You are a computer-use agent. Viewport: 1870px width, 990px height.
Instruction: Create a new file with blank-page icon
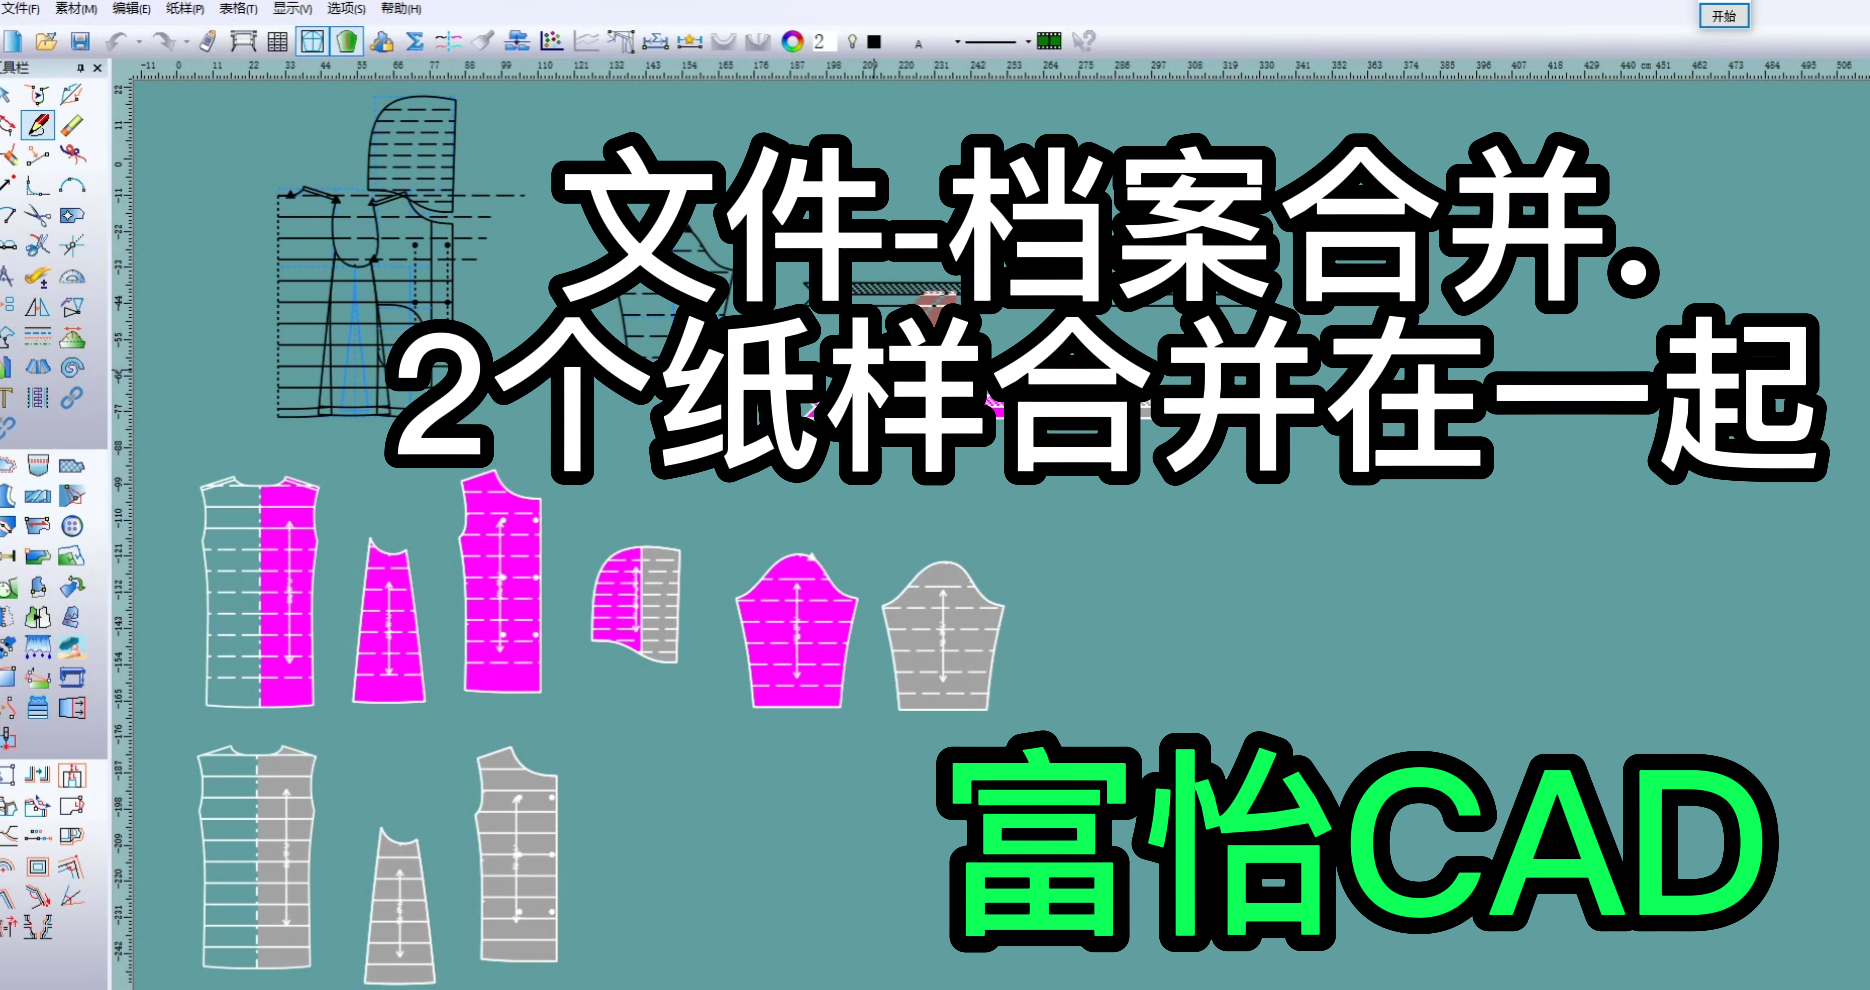[12, 41]
